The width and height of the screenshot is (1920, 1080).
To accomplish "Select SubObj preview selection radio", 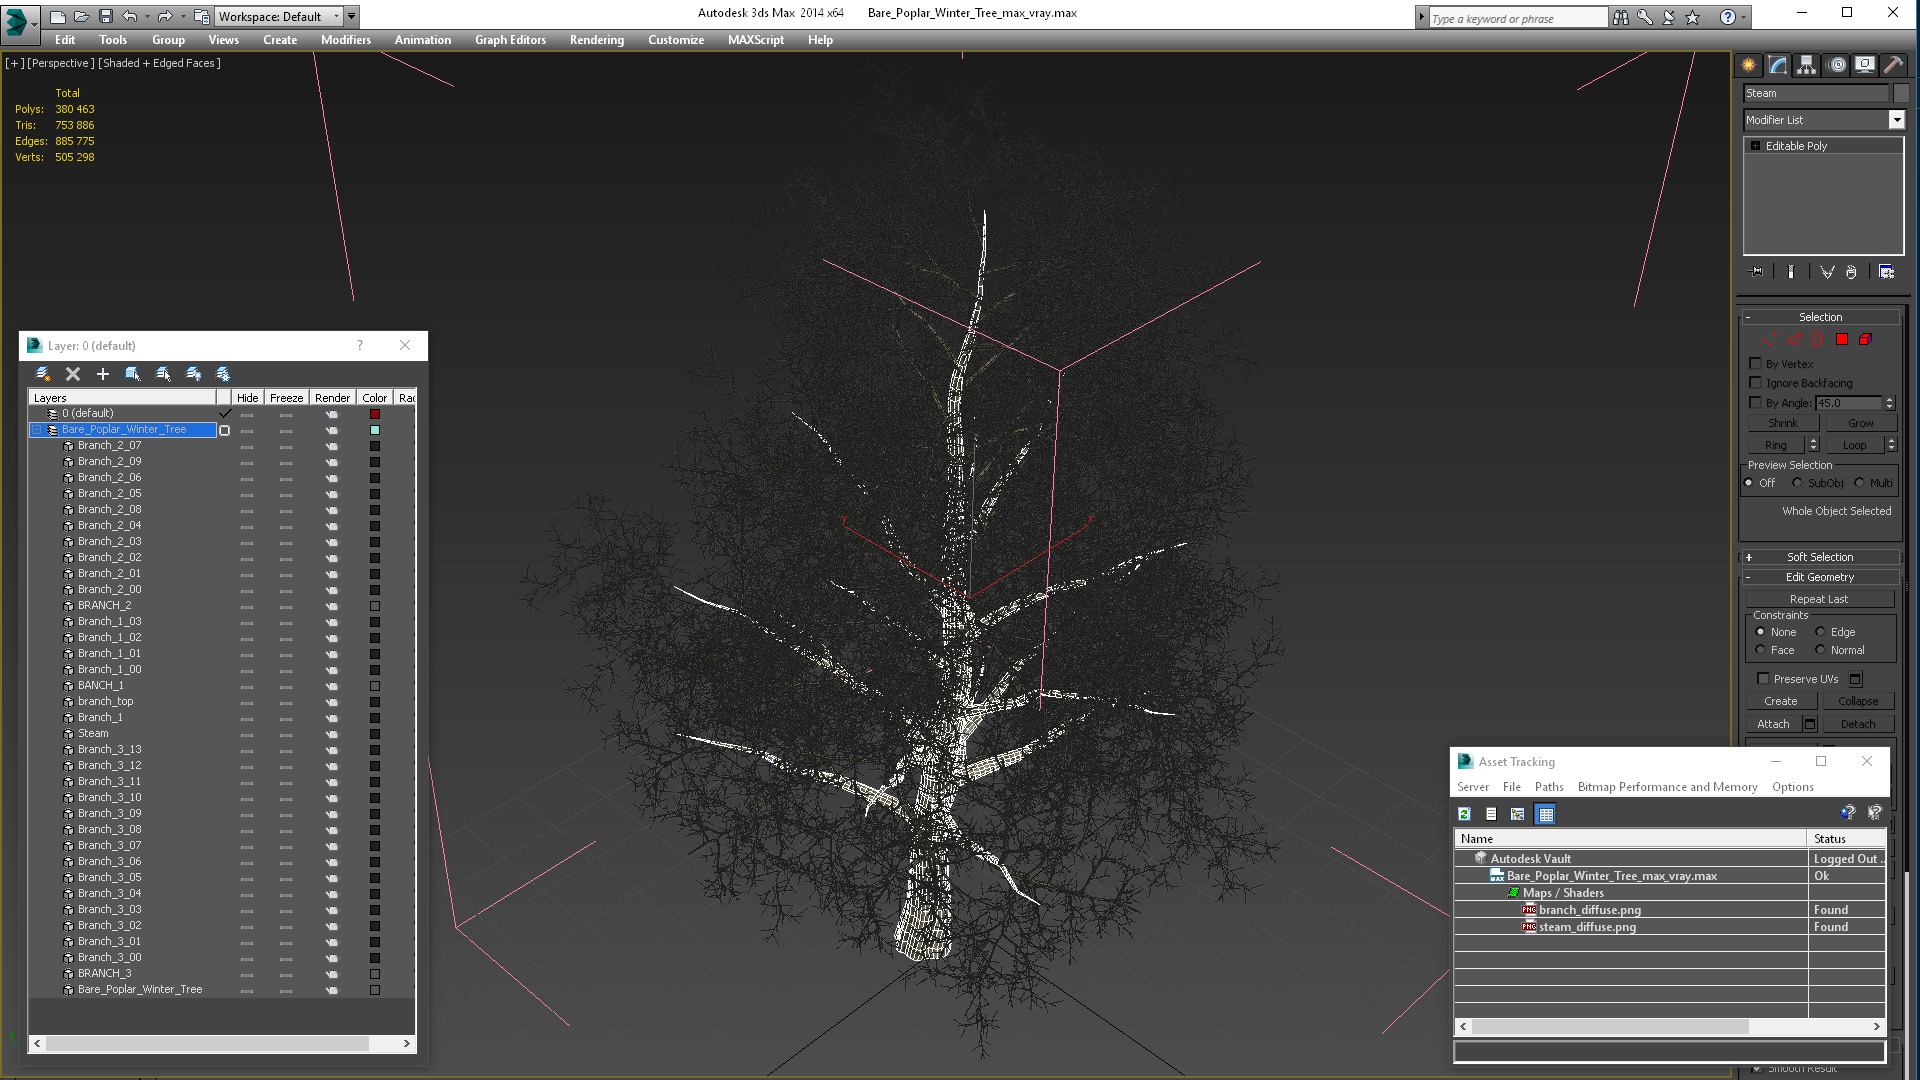I will [x=1797, y=483].
